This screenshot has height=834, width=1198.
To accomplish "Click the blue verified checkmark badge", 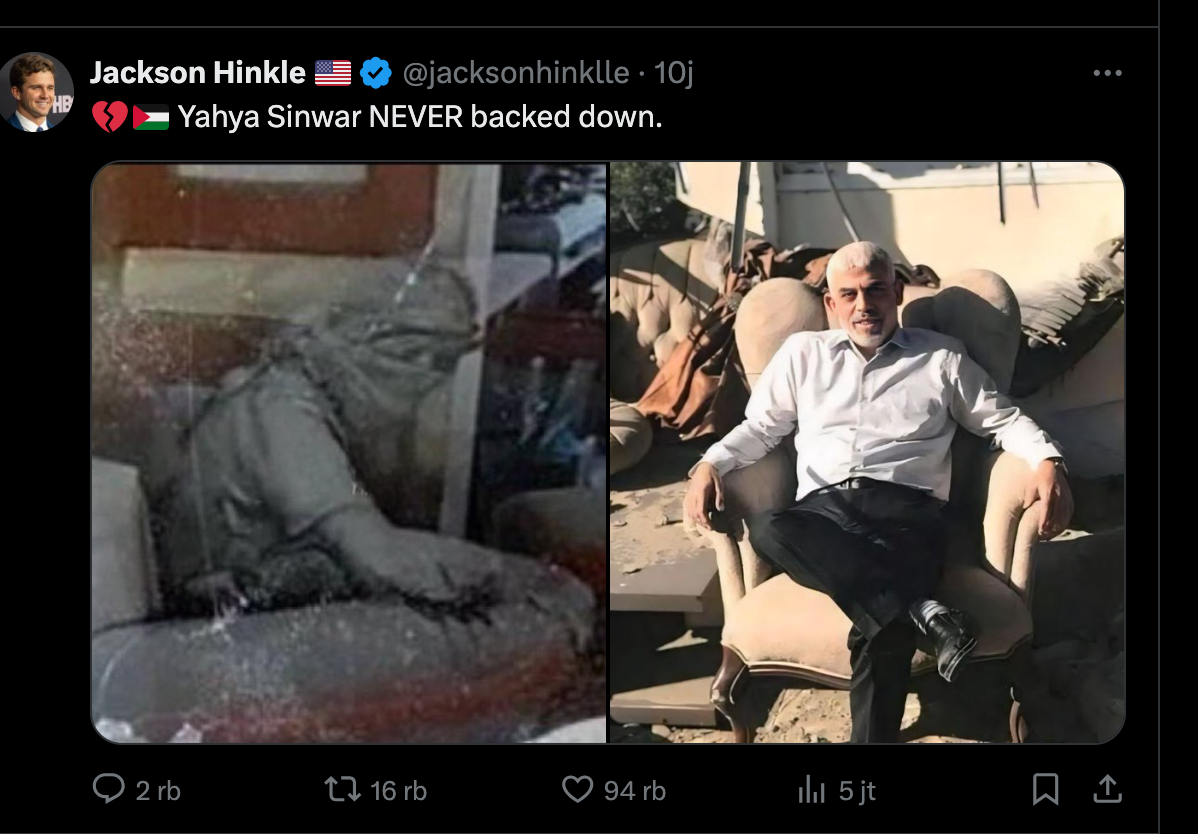I will tap(376, 73).
